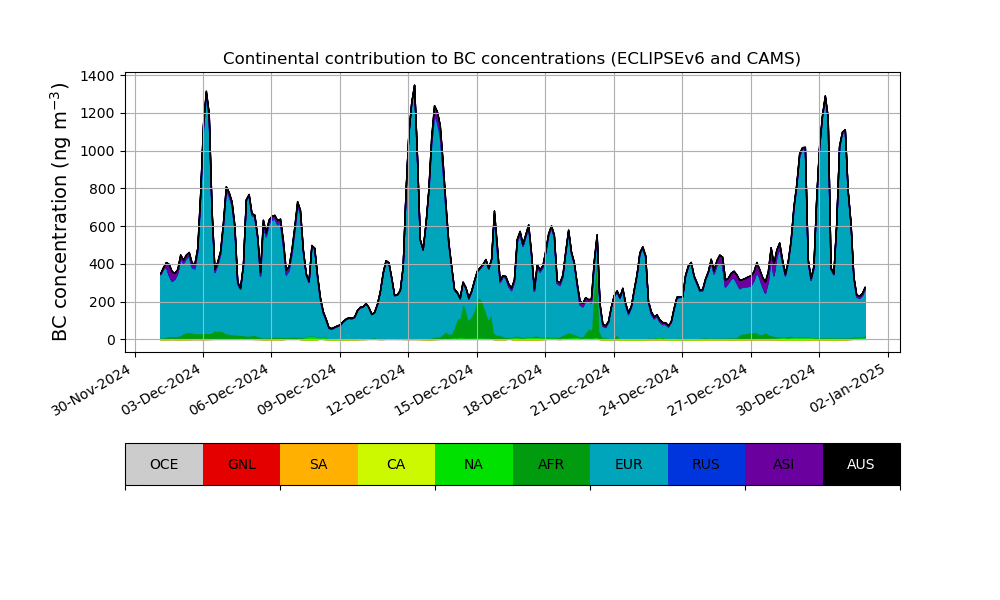Click the orange SA legend swatch

point(318,464)
